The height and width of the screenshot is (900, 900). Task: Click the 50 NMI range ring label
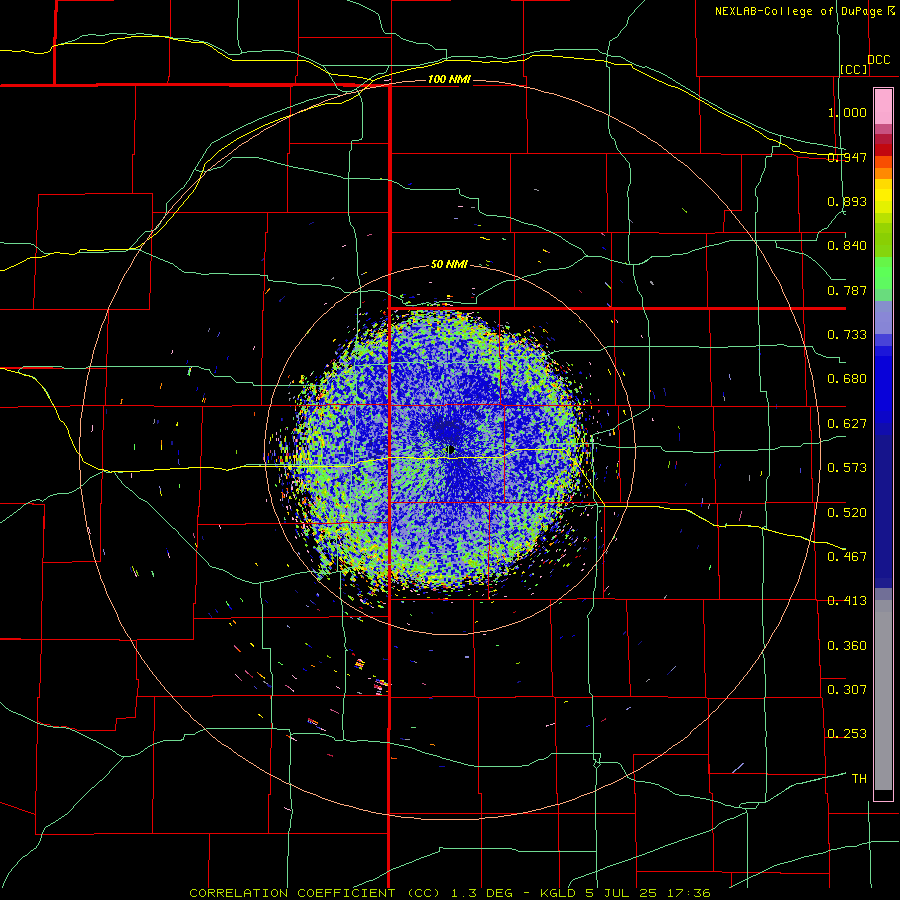449,265
